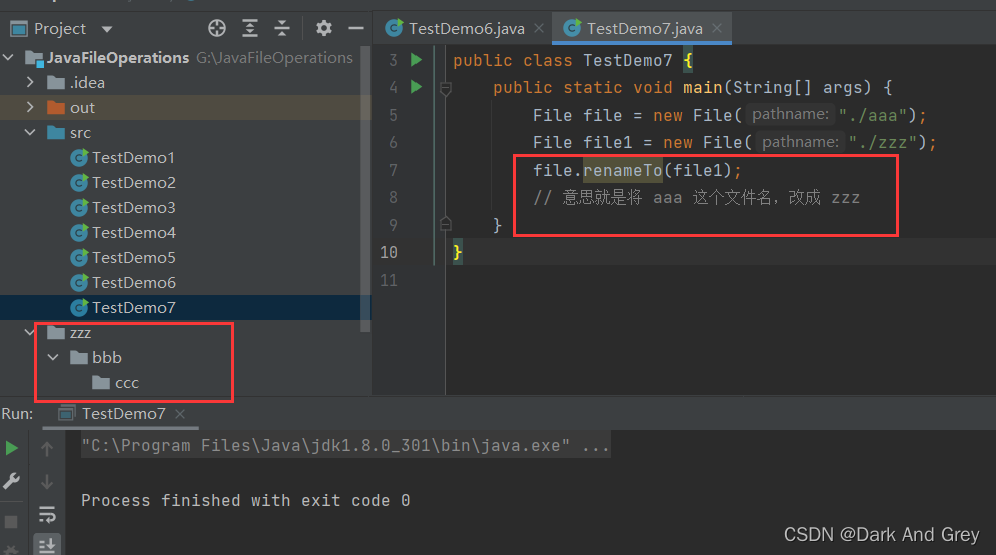Image resolution: width=996 pixels, height=555 pixels.
Task: Click the Expand All icon
Action: coord(250,28)
